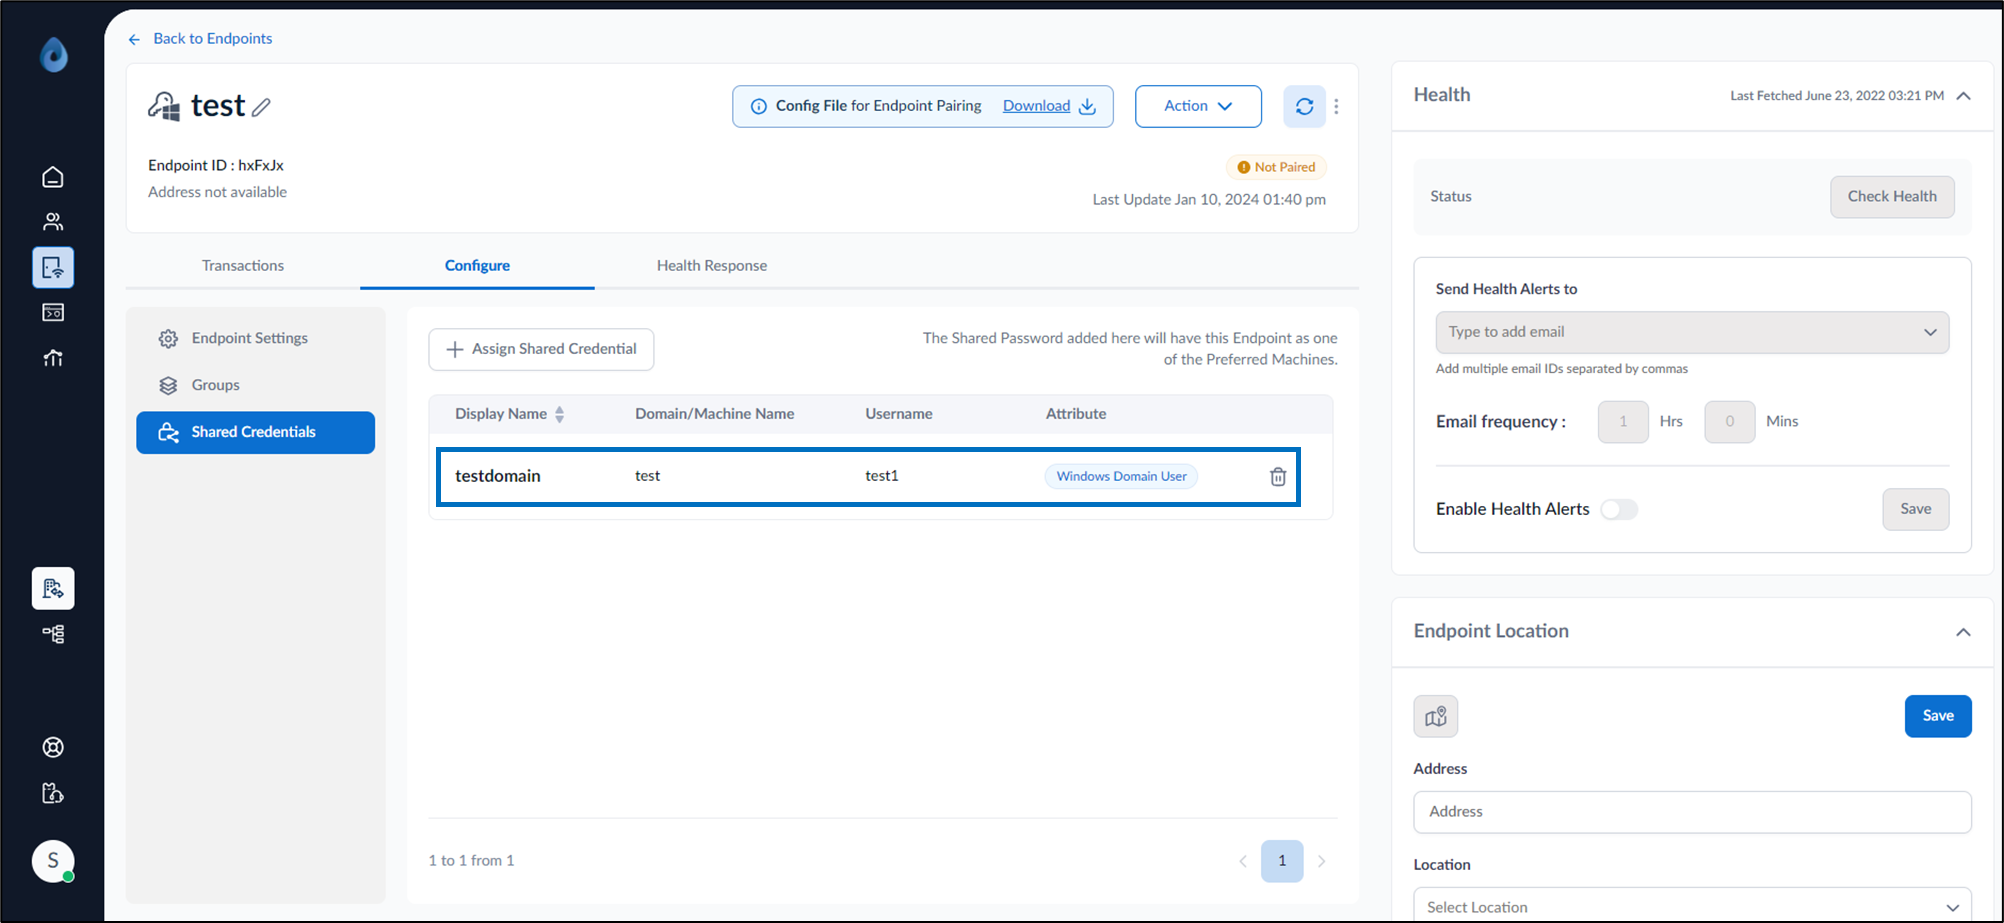This screenshot has height=923, width=2004.
Task: Select the testdomain display name
Action: click(497, 476)
